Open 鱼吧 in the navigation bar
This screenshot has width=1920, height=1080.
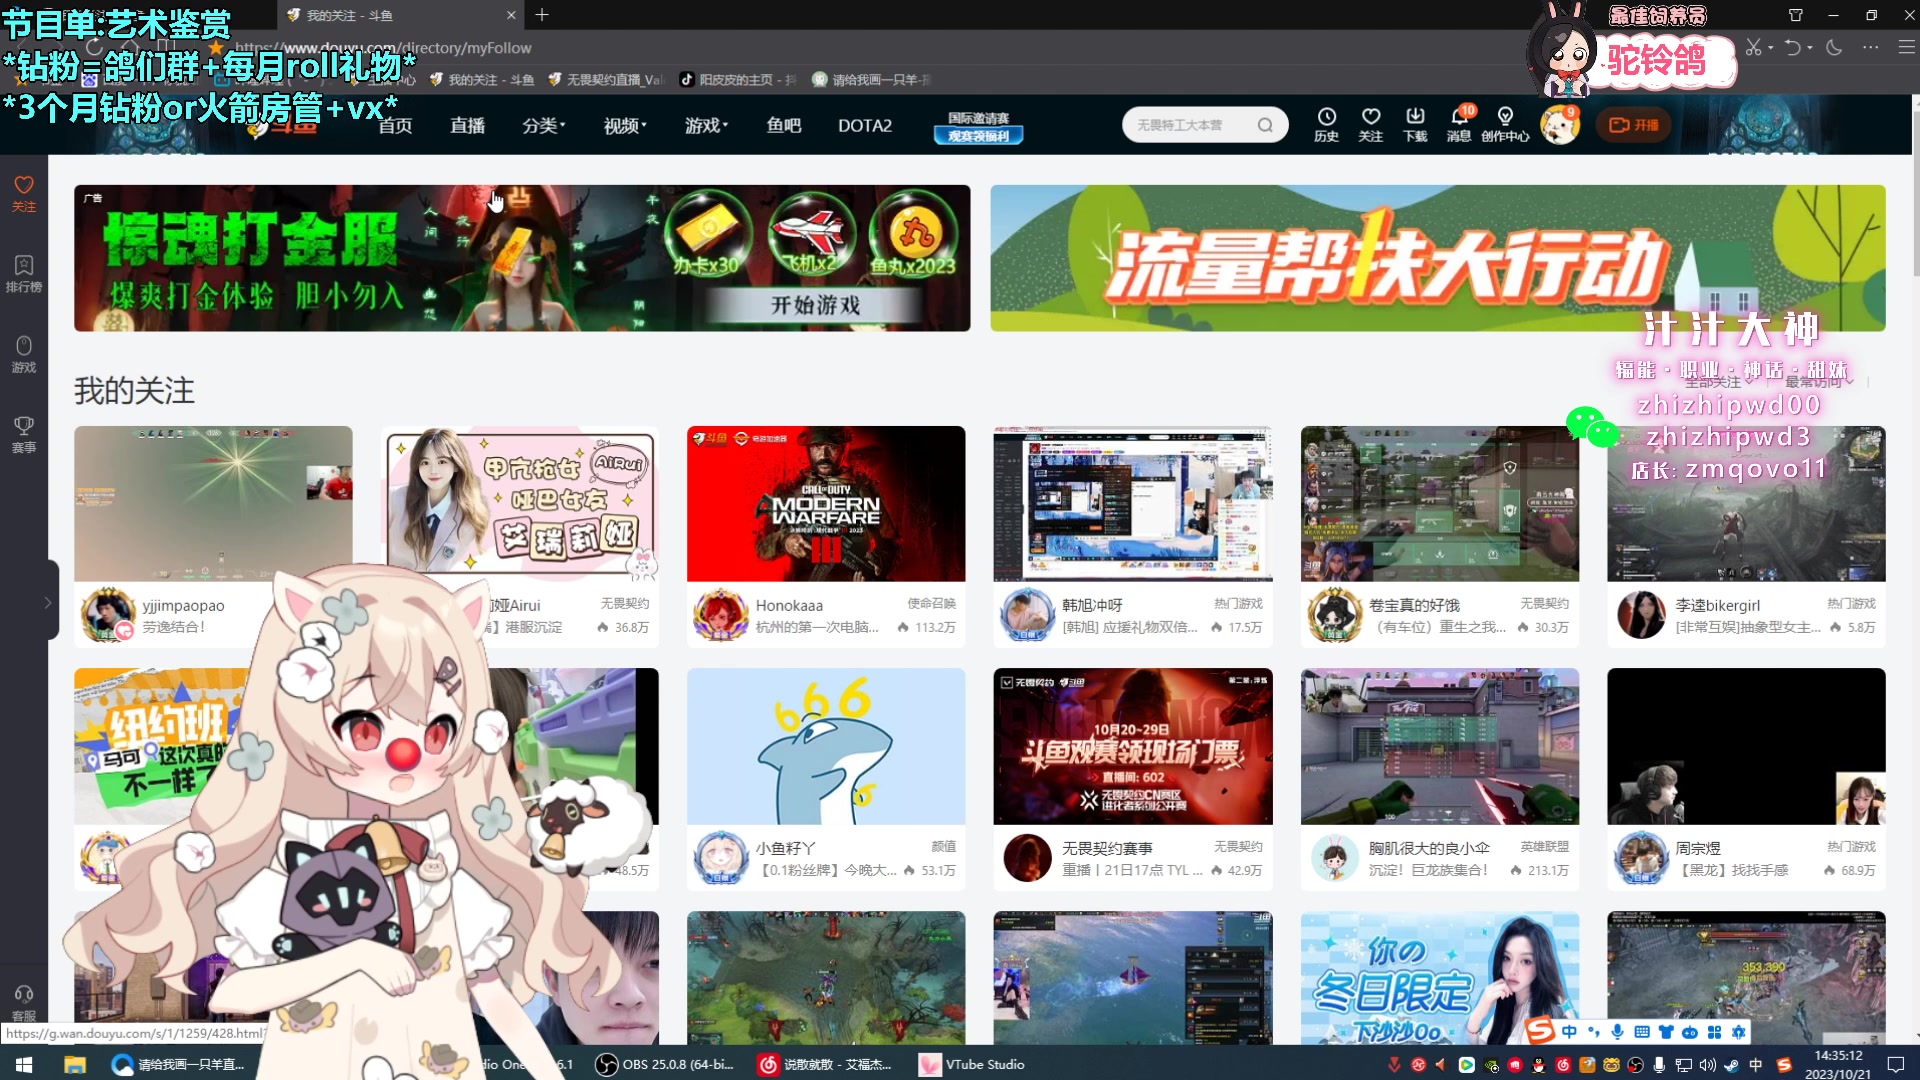click(784, 125)
